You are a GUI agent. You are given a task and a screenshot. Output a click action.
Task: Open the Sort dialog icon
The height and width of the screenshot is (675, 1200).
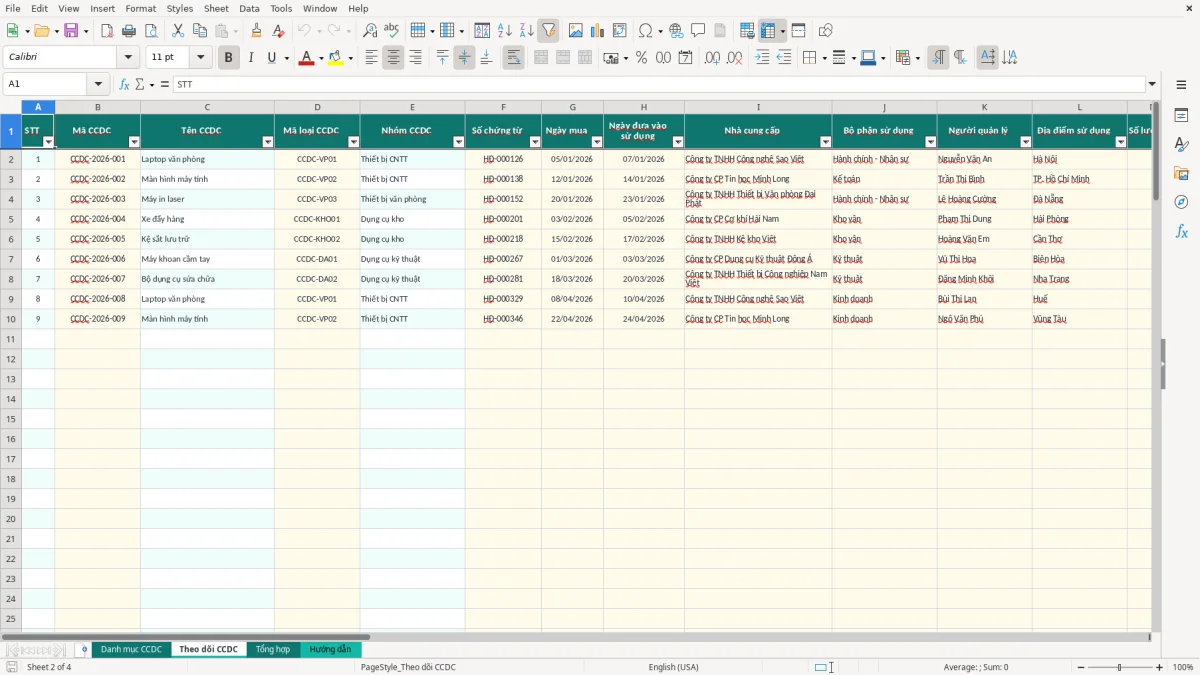pyautogui.click(x=482, y=31)
